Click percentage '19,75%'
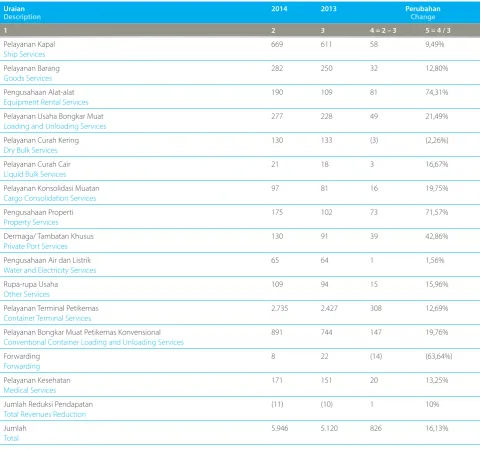The image size is (480, 450). pos(437,188)
